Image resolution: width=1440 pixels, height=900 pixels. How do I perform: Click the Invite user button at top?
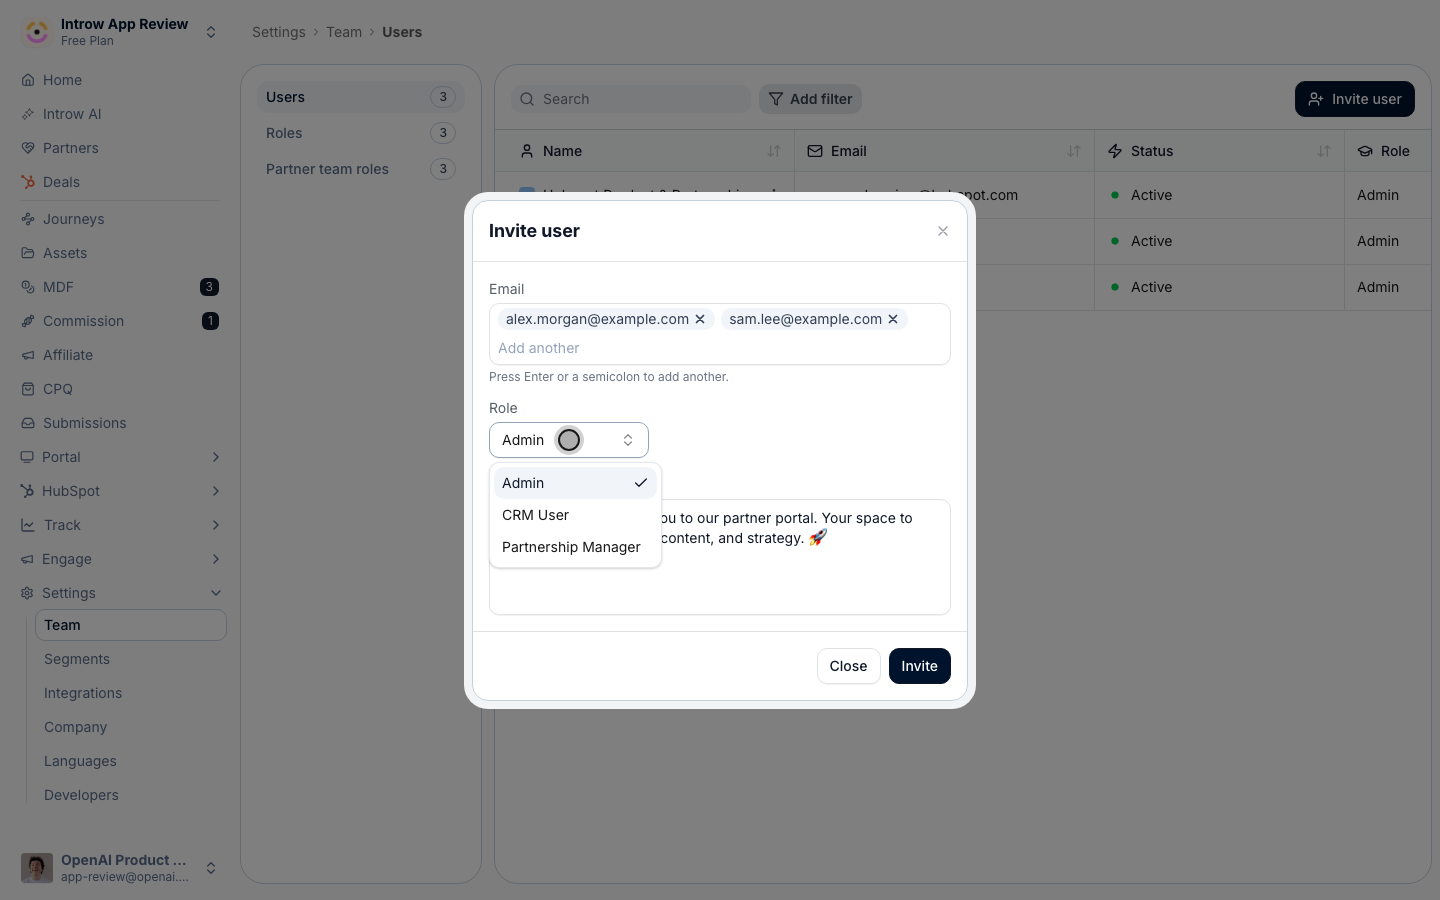[x=1355, y=99]
